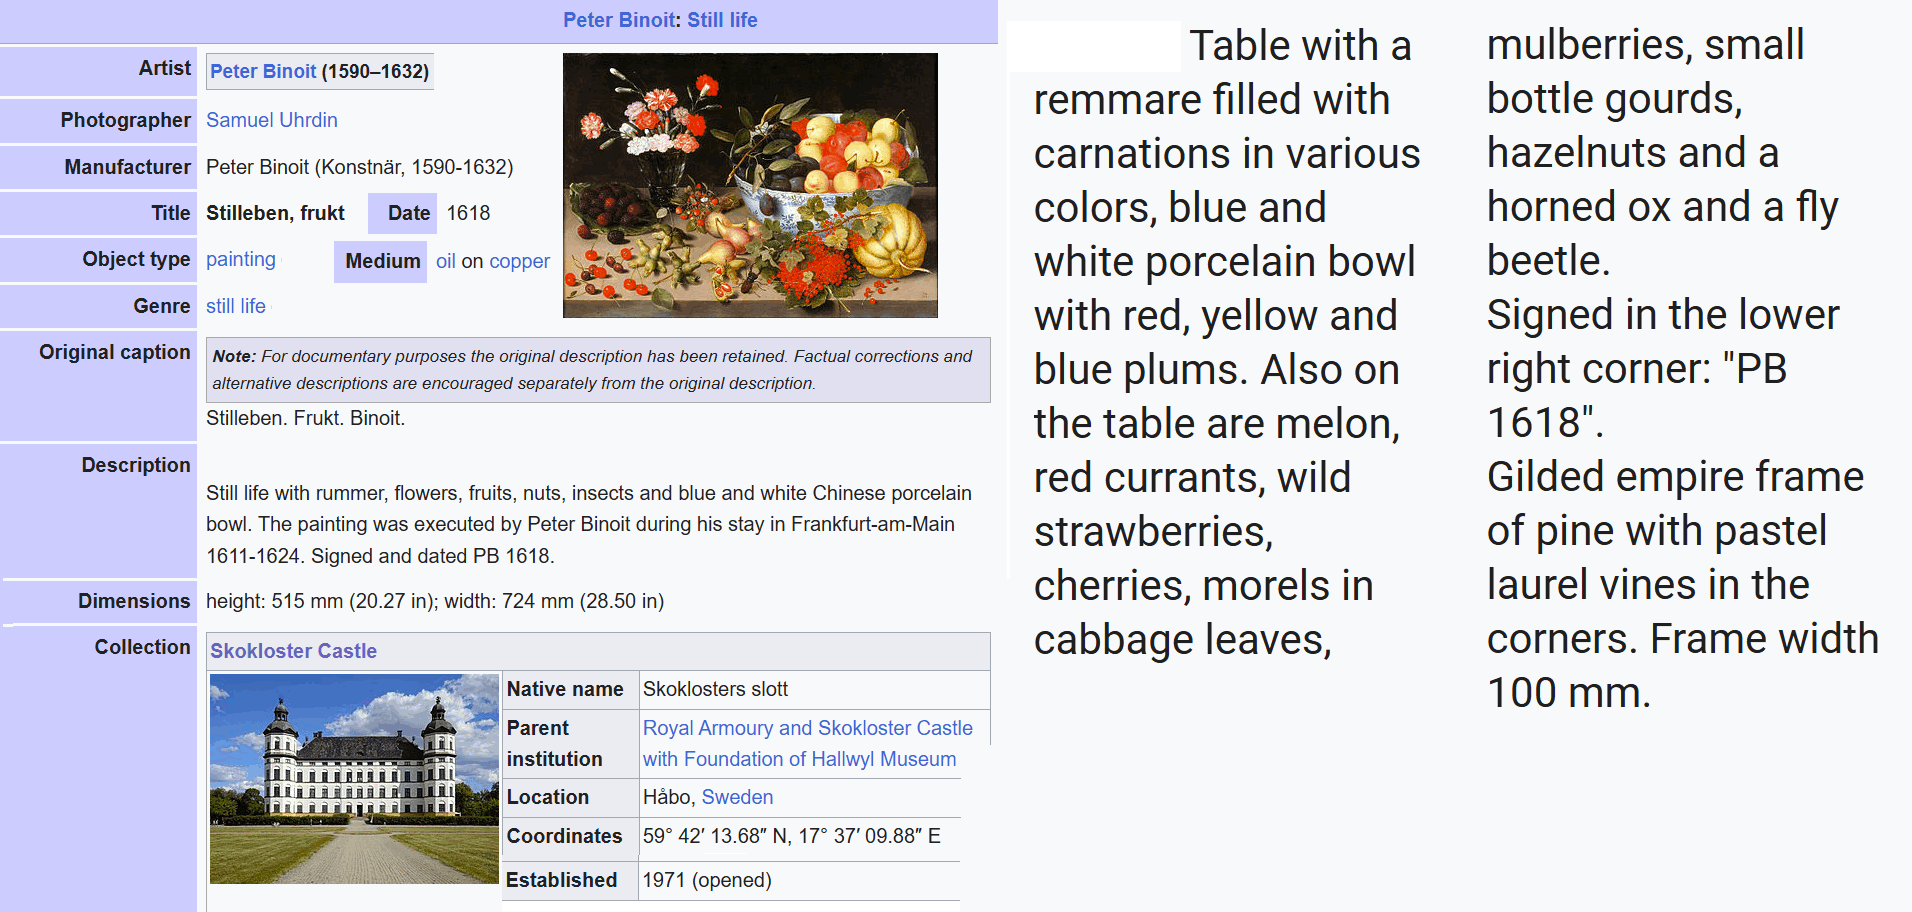This screenshot has width=1912, height=912.
Task: Click the 1618 date value
Action: click(x=468, y=213)
